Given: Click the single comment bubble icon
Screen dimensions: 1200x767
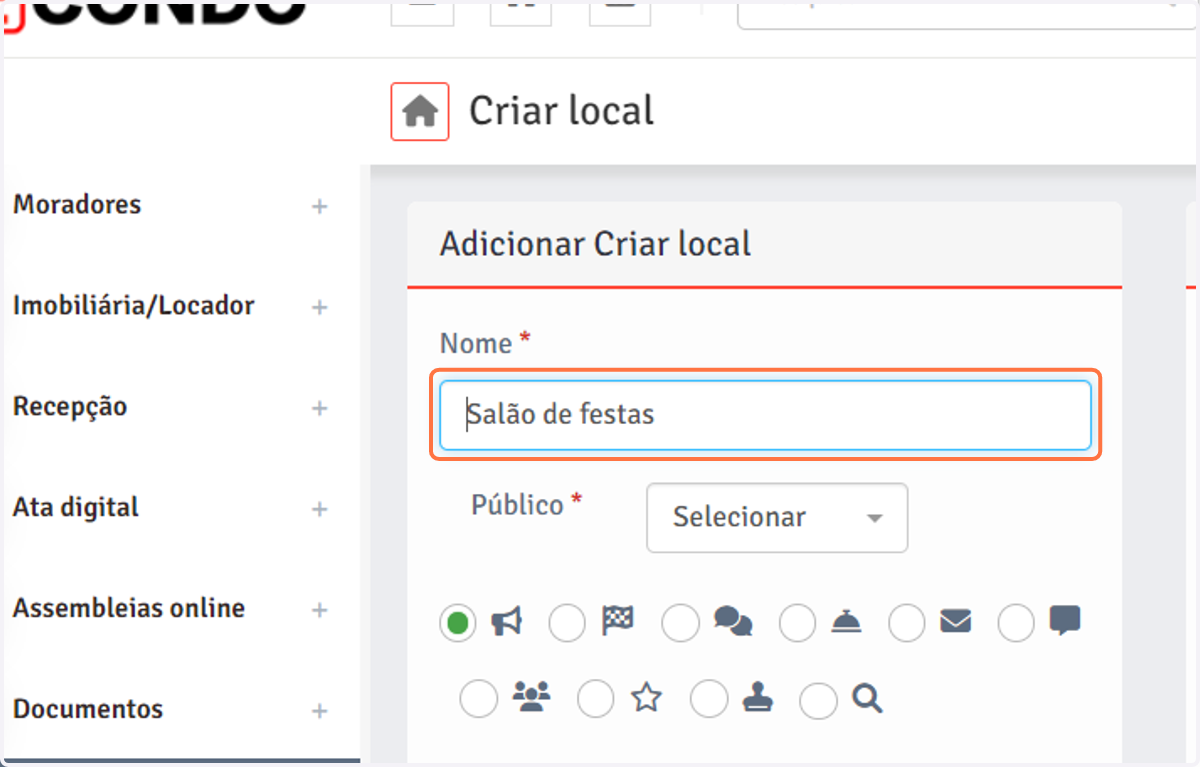Looking at the screenshot, I should click(x=1065, y=621).
